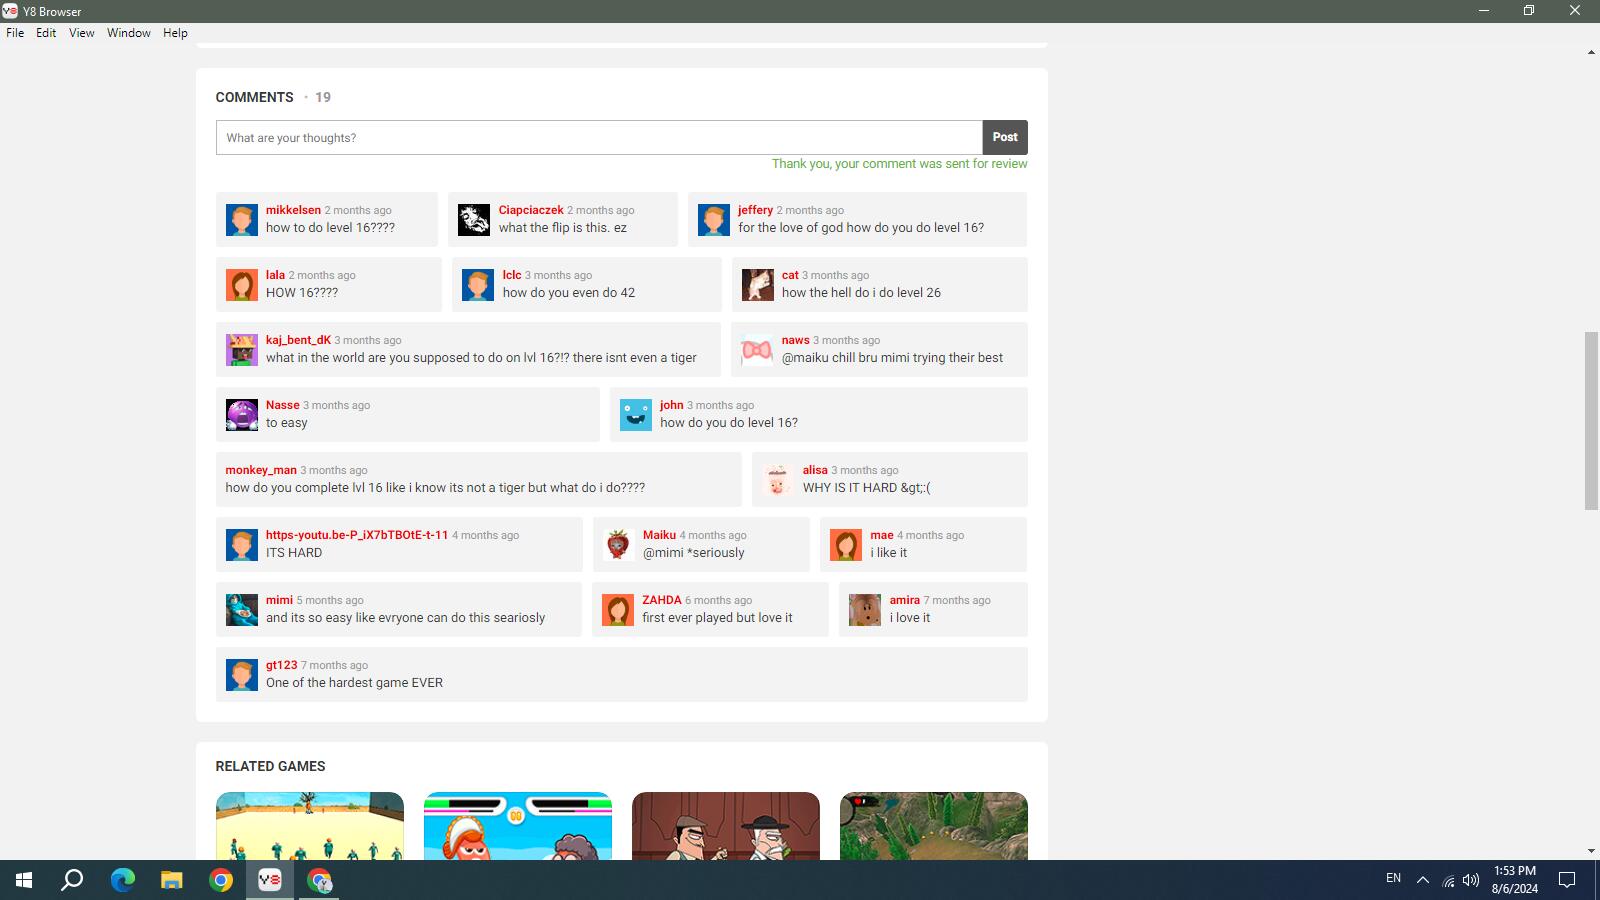Click the page's vertical scrollbar thumb
The width and height of the screenshot is (1600, 900).
[x=1591, y=420]
